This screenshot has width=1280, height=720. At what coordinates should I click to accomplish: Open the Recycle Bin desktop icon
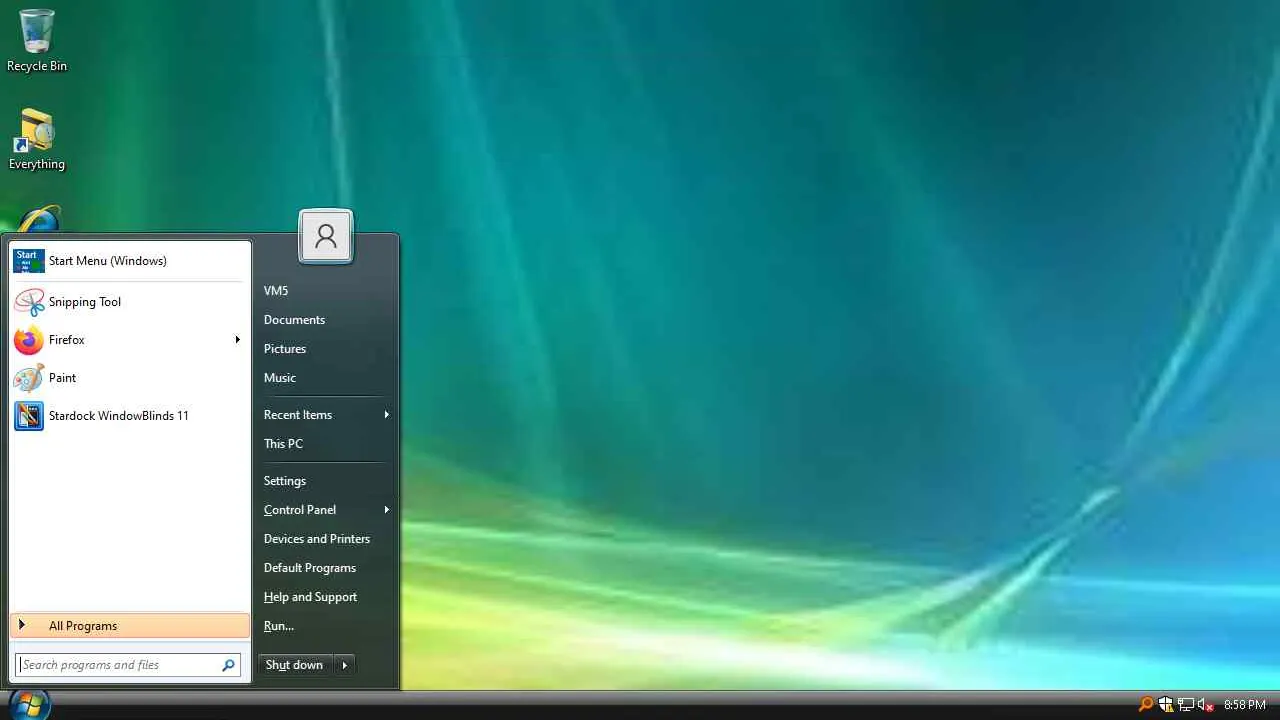click(x=37, y=41)
